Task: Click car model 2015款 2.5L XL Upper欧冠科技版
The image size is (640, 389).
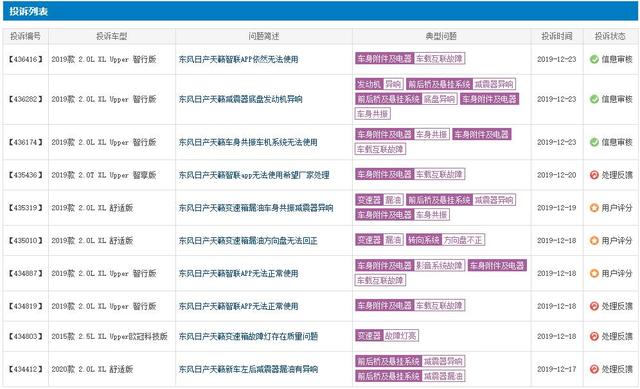Action: [109, 336]
